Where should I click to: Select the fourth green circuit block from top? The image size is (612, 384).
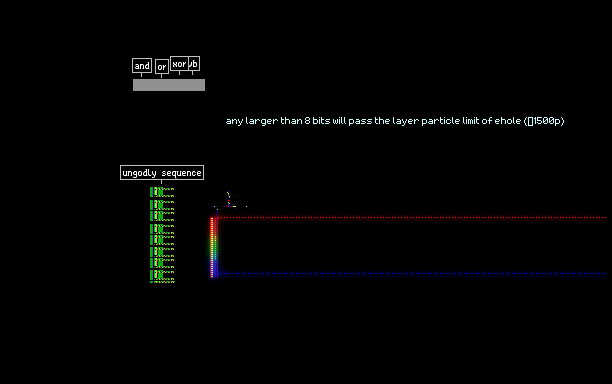click(162, 229)
